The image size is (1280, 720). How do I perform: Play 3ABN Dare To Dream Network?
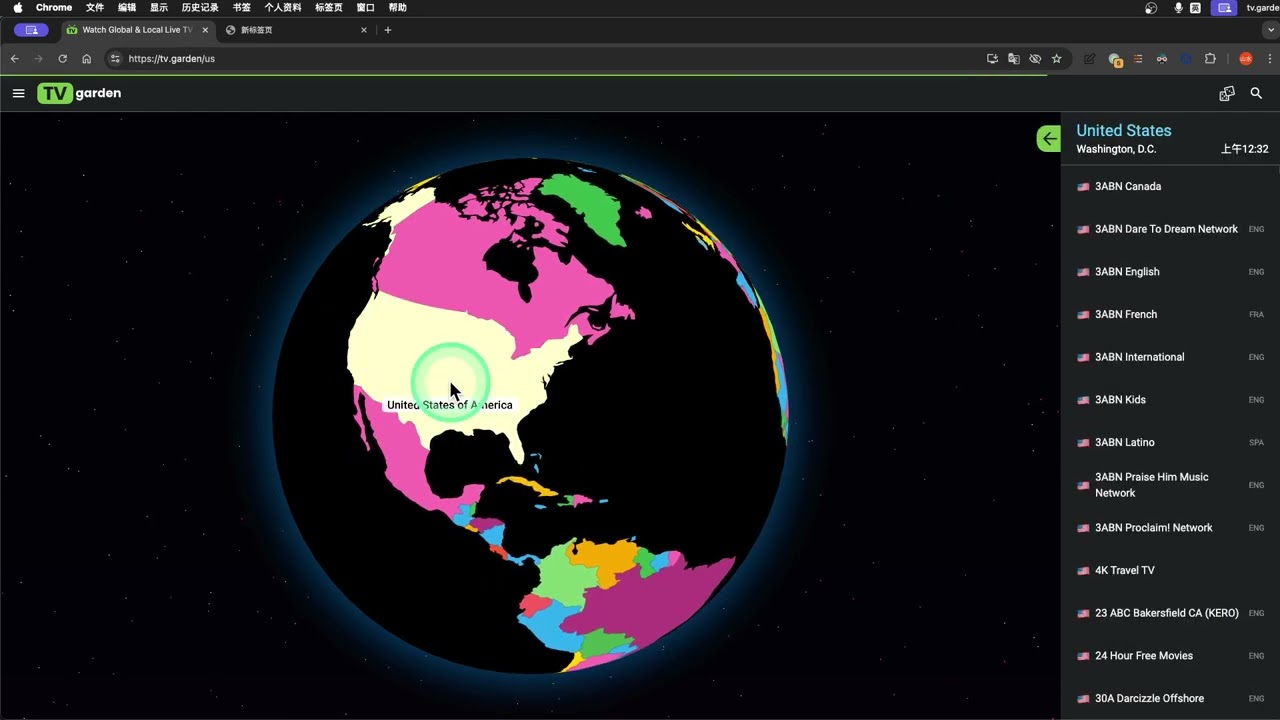[1170, 229]
